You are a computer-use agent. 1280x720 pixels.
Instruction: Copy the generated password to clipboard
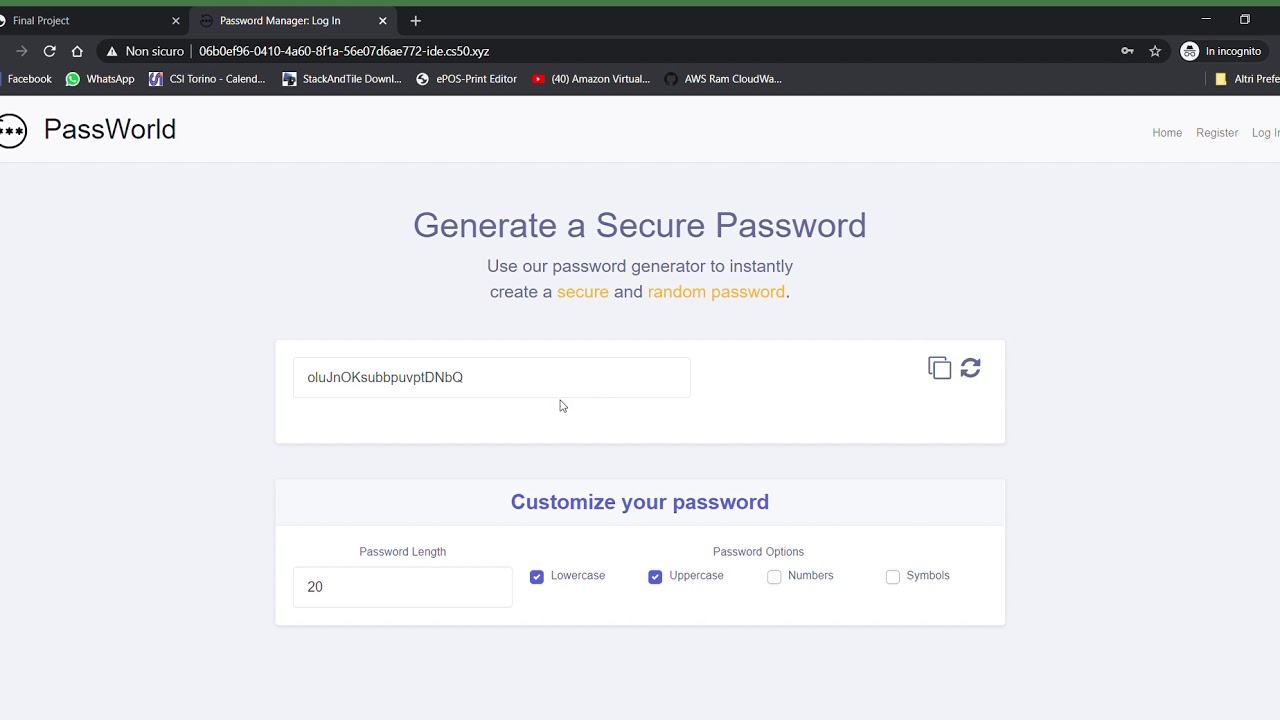click(939, 368)
